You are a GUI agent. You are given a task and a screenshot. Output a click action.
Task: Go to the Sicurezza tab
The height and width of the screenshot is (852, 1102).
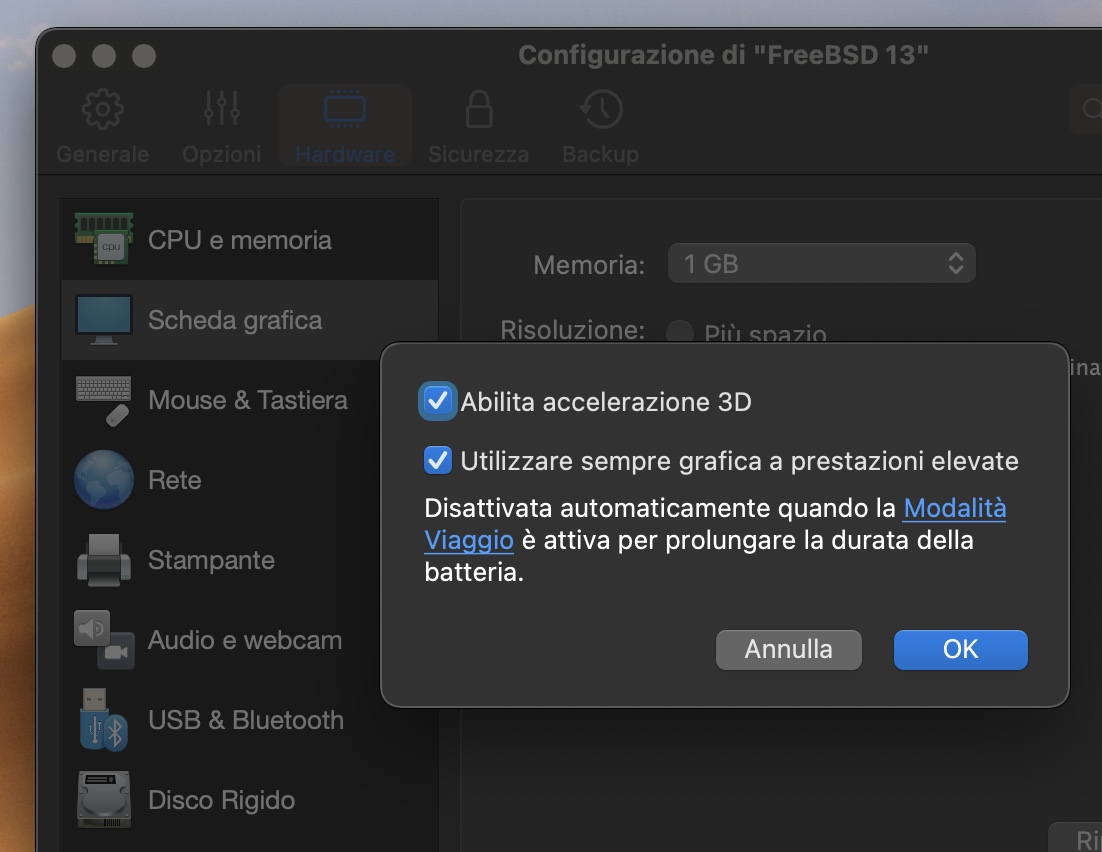coord(478,127)
